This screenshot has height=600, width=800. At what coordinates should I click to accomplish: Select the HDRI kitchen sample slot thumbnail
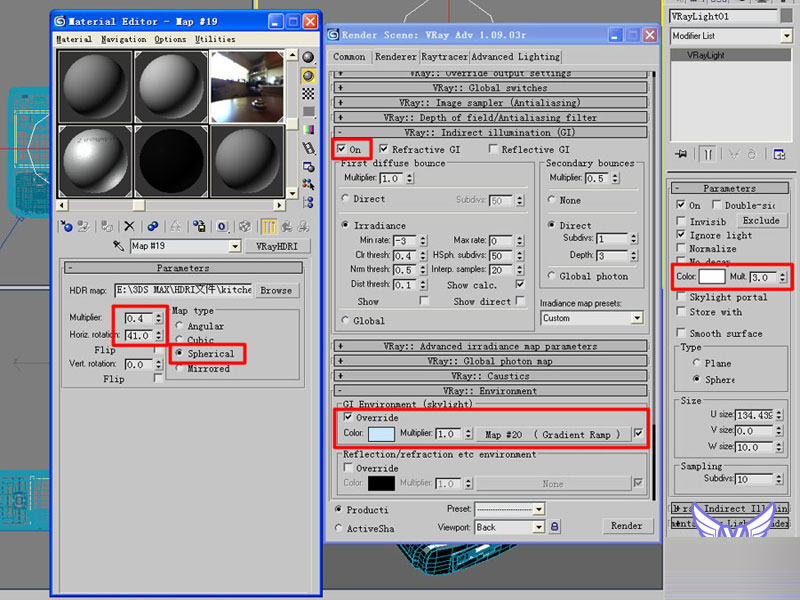[247, 87]
